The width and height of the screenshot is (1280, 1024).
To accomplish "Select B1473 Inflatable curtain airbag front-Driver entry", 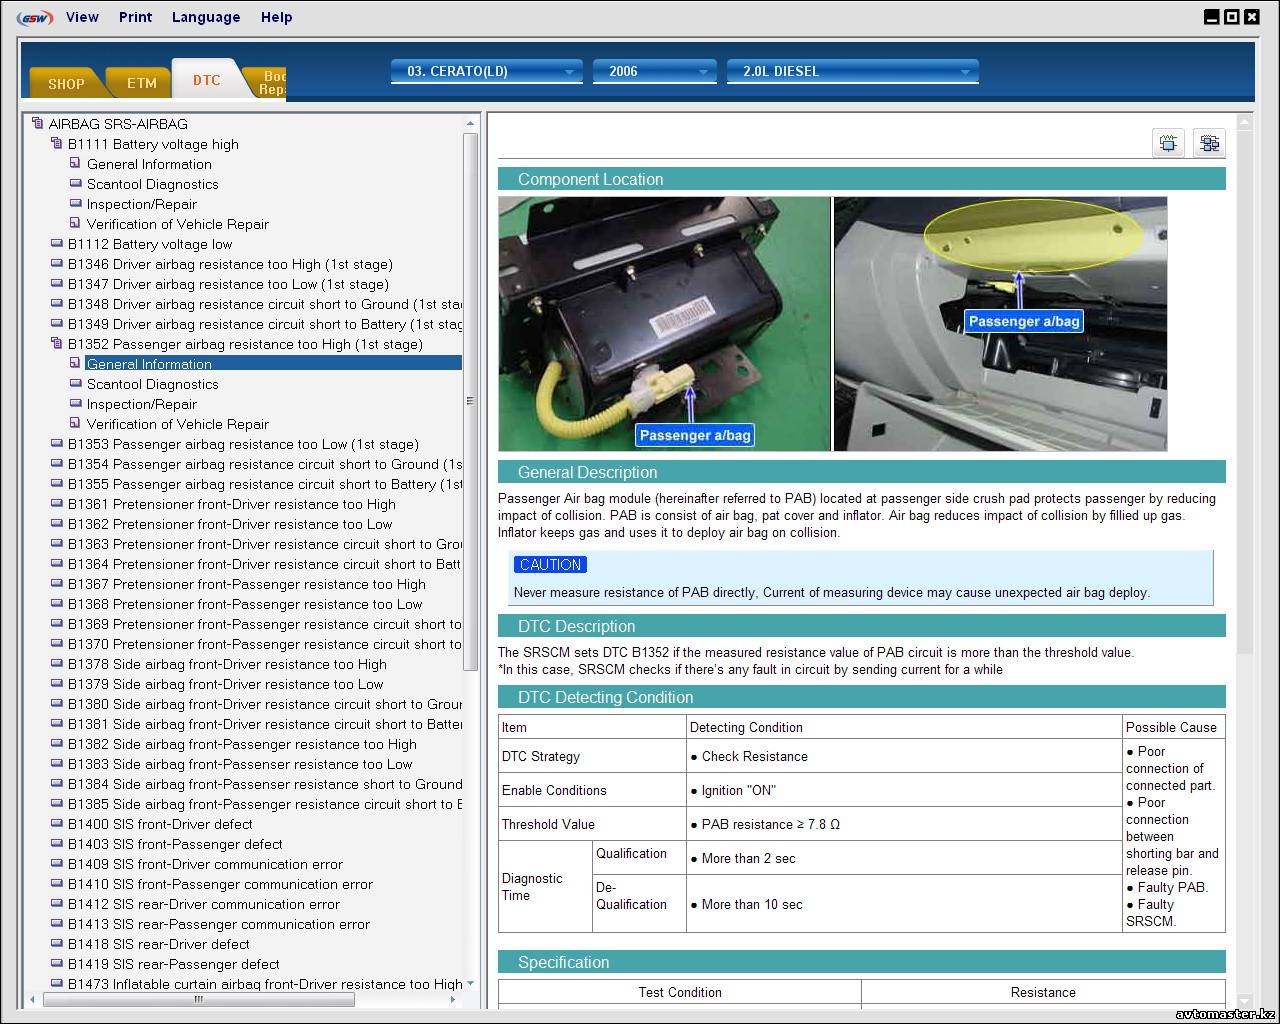I will (x=265, y=984).
